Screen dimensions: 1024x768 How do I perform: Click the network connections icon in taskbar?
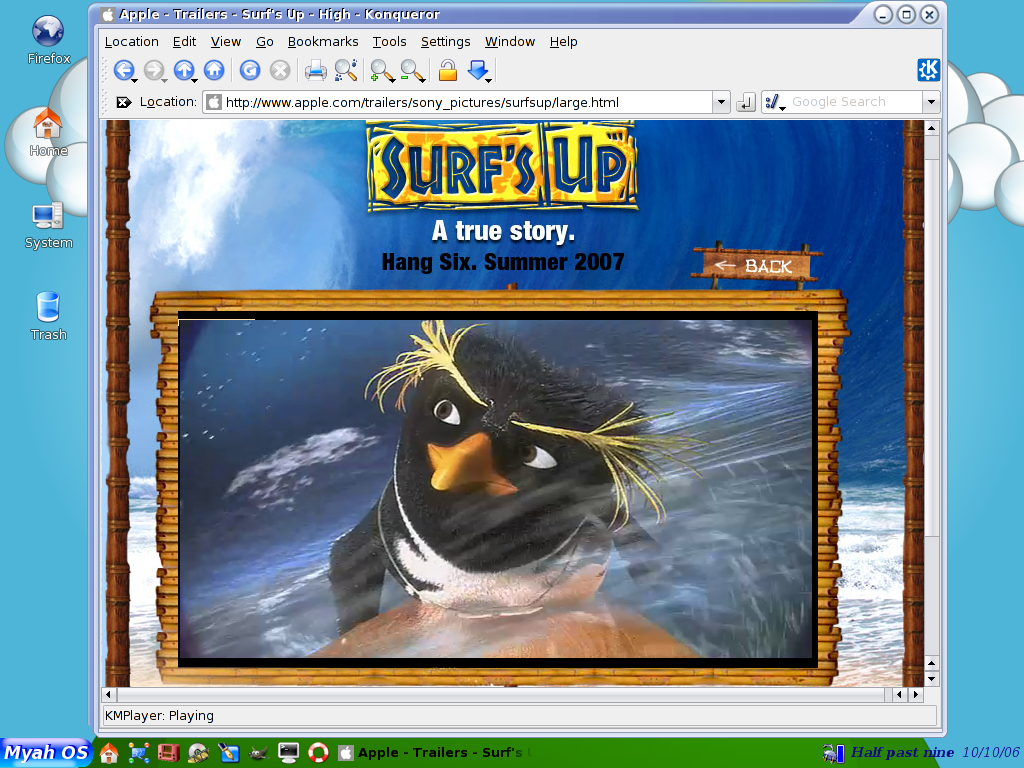click(138, 753)
